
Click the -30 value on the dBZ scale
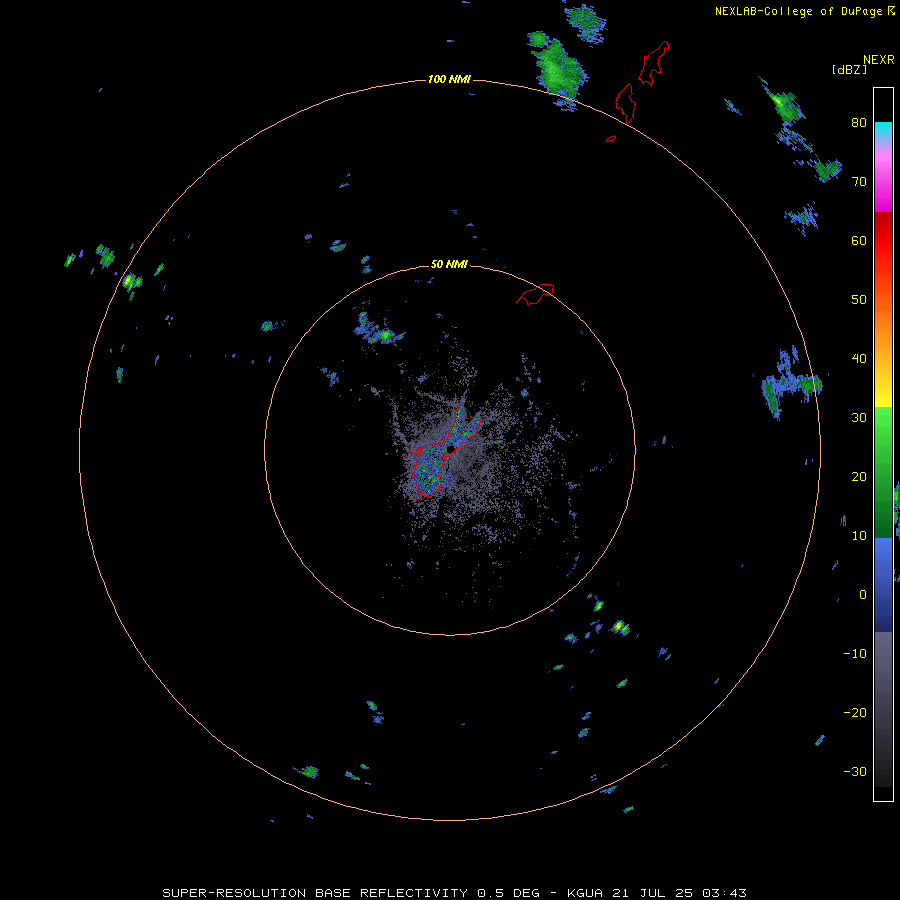click(x=855, y=771)
